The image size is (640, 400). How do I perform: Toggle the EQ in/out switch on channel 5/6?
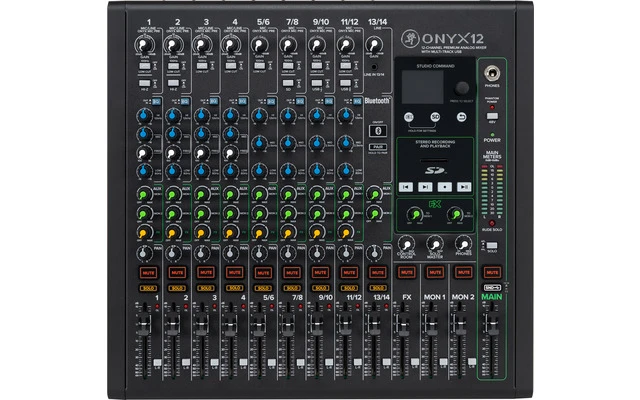271,101
